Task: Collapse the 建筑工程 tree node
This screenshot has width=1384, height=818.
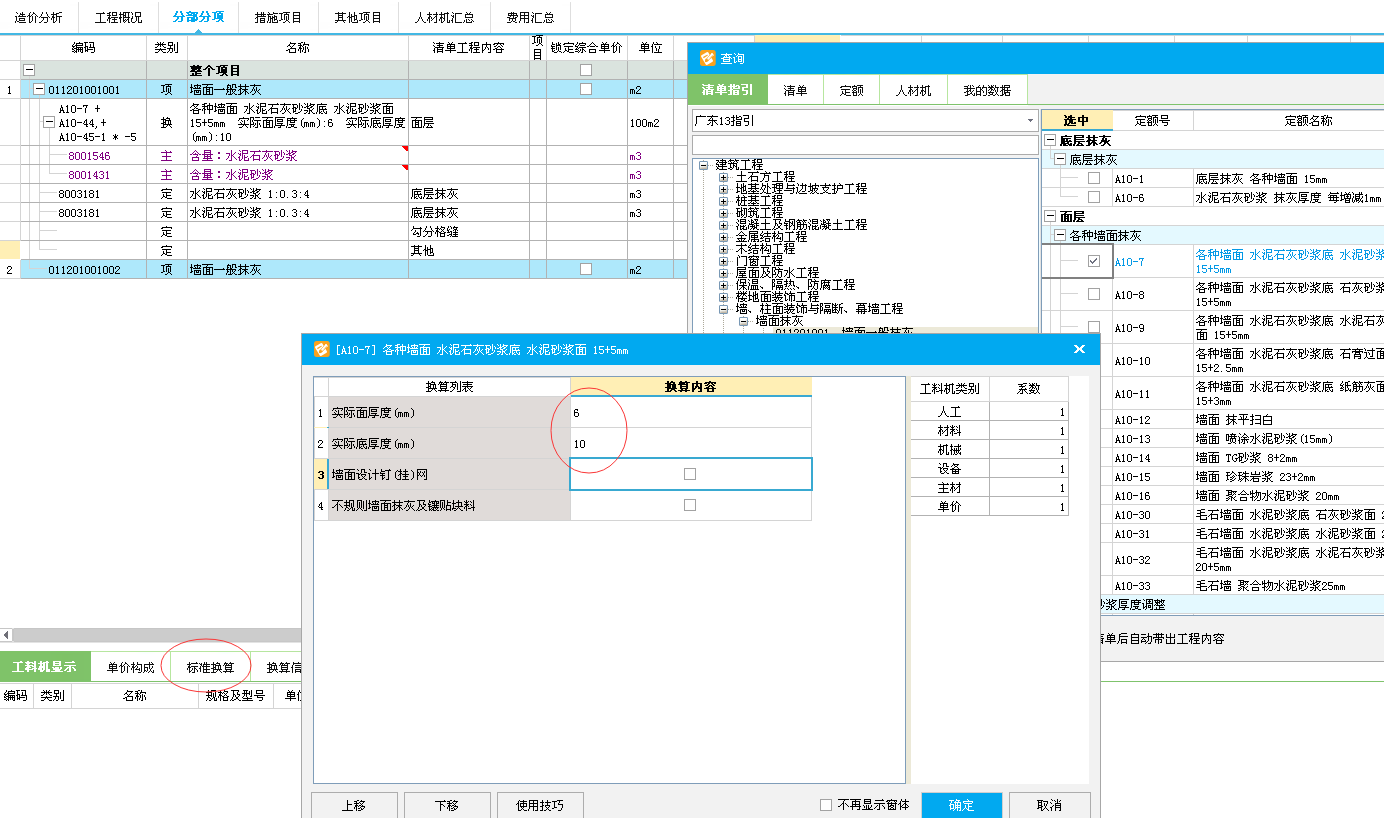Action: pos(704,164)
